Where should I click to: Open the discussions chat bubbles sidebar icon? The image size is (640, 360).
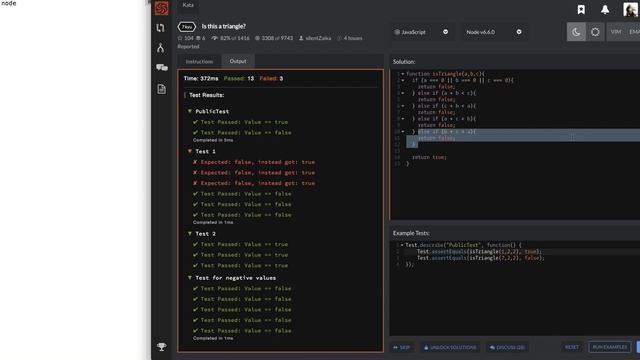(x=162, y=67)
